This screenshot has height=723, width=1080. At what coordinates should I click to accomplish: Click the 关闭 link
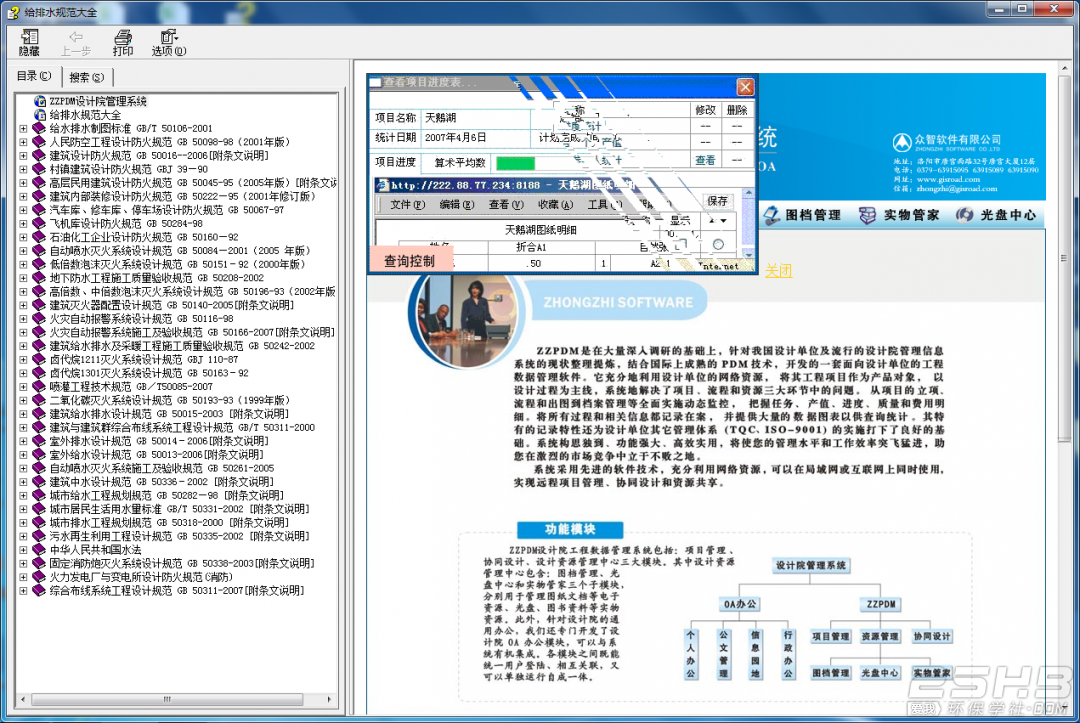tap(778, 271)
